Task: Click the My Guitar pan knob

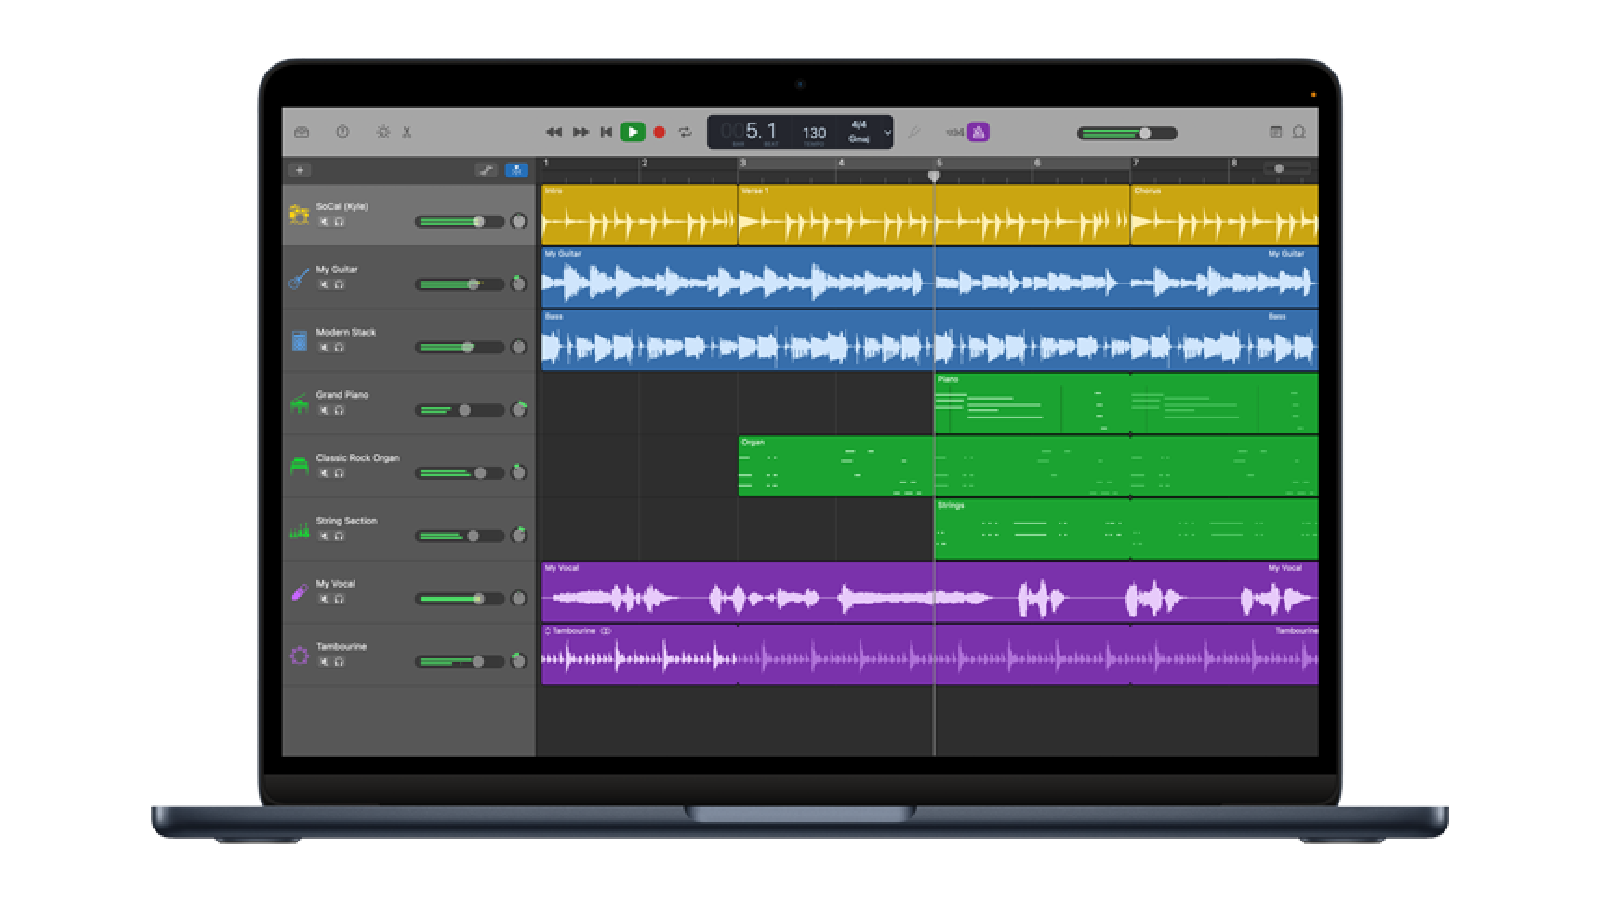Action: pos(519,284)
